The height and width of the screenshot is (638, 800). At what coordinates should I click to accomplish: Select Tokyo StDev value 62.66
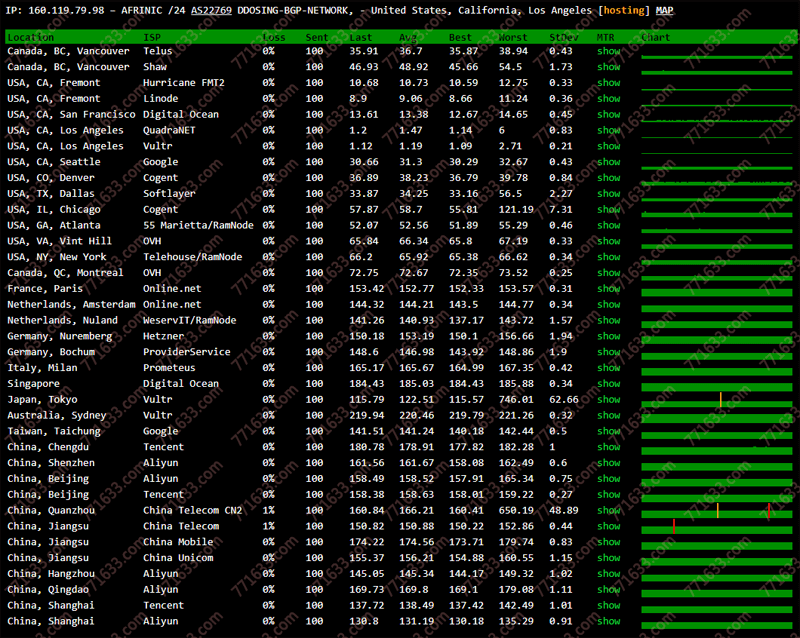(x=564, y=399)
